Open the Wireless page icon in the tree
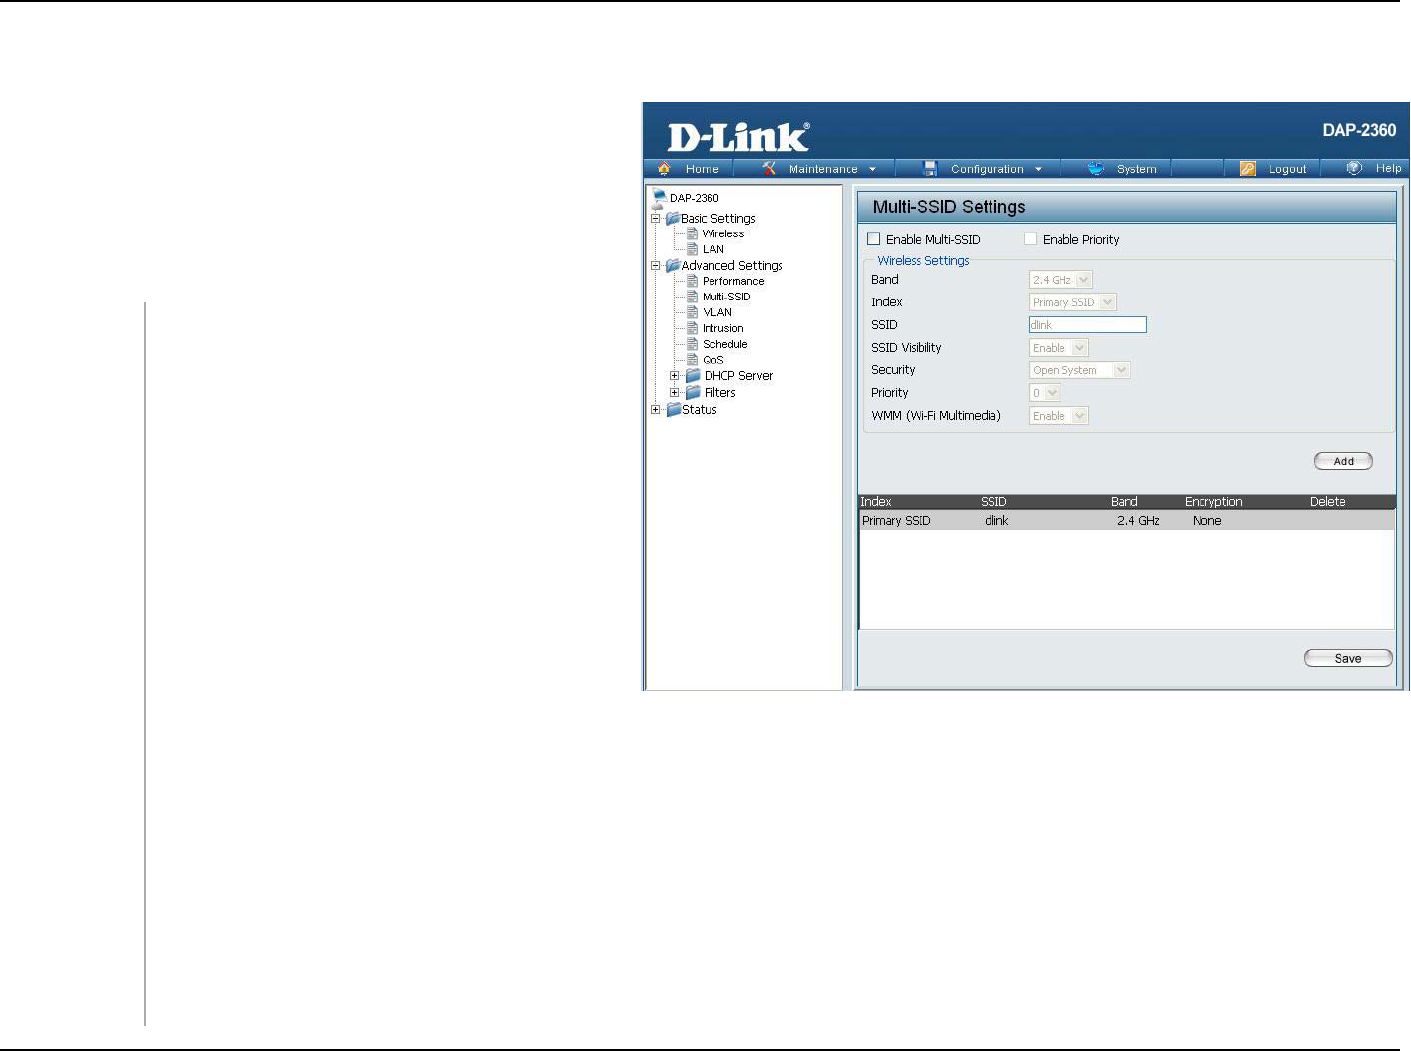The height and width of the screenshot is (1051, 1411). pyautogui.click(x=693, y=234)
